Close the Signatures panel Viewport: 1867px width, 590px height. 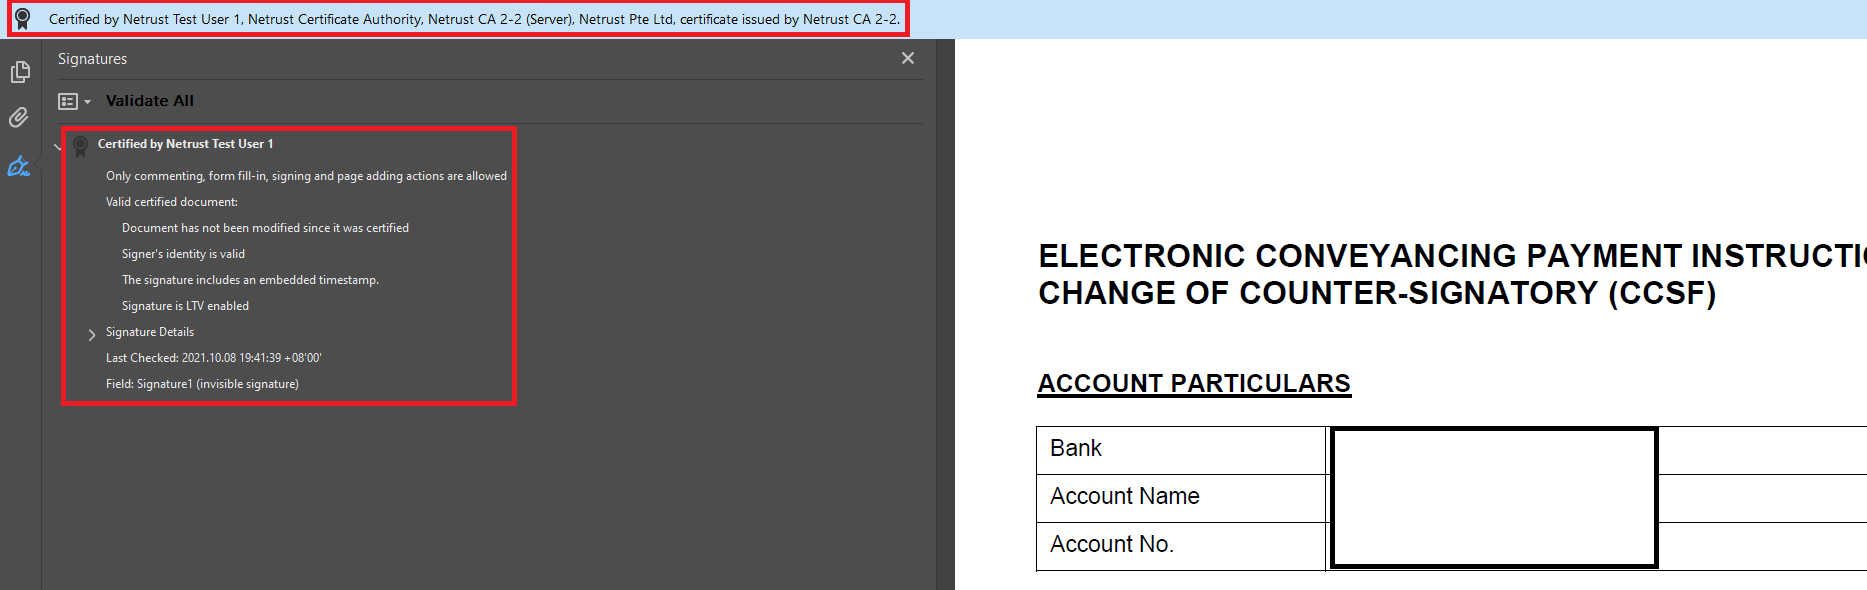pyautogui.click(x=908, y=58)
